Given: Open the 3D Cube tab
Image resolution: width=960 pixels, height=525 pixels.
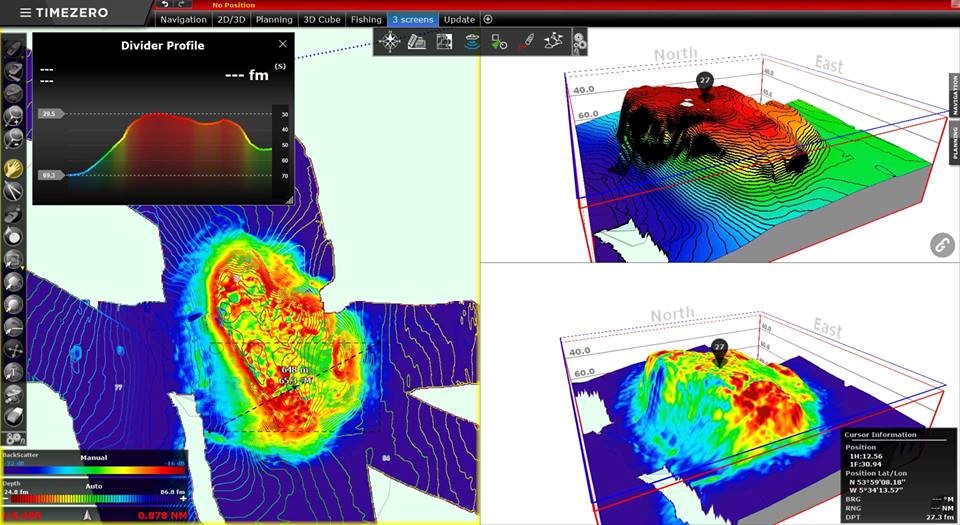Looking at the screenshot, I should [321, 19].
